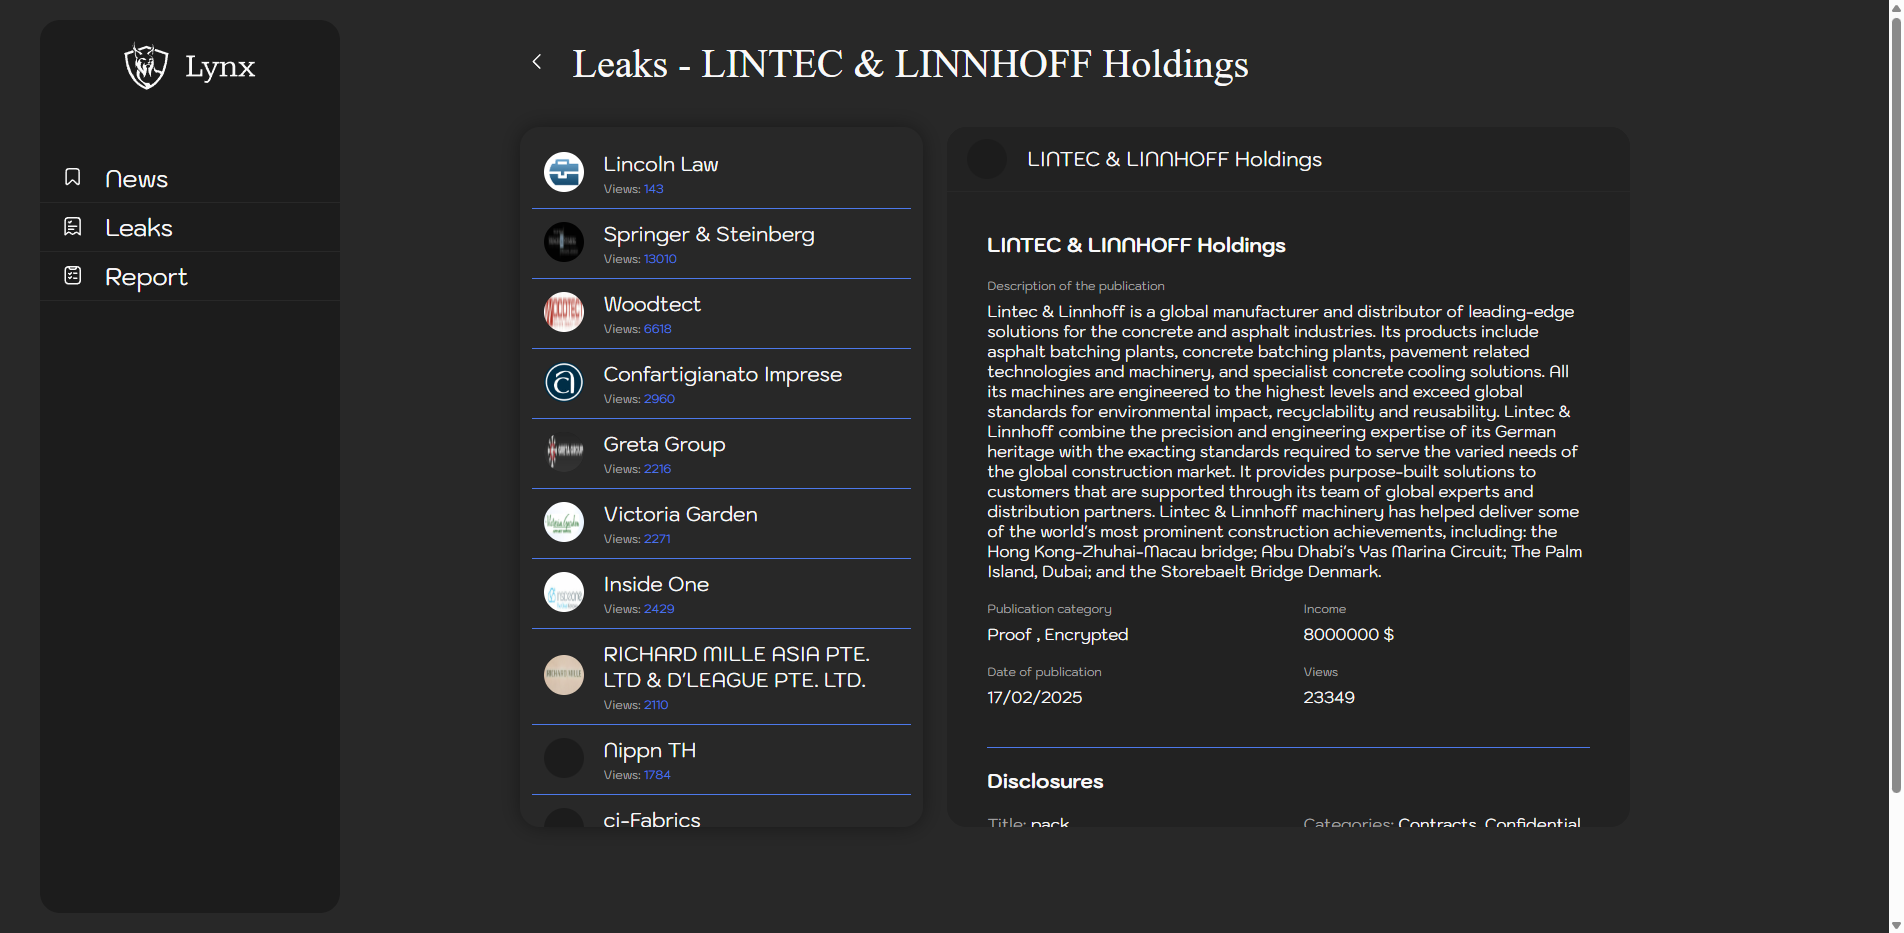The height and width of the screenshot is (933, 1904).
Task: Click the document icon beside Leaks
Action: pos(73,227)
